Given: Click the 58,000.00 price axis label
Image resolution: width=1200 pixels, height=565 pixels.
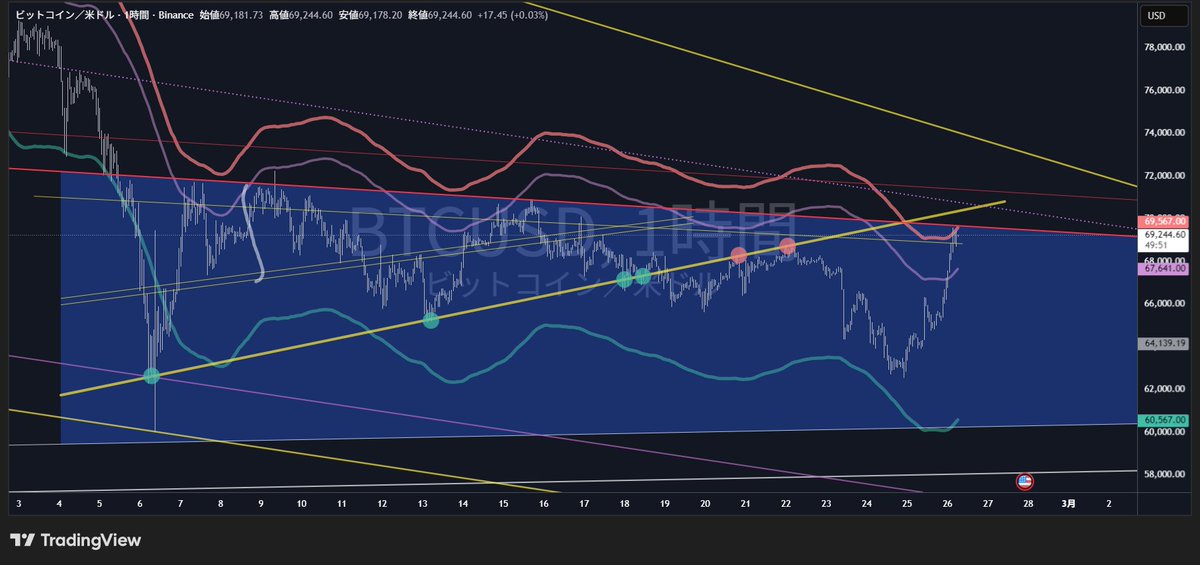Looking at the screenshot, I should [x=1164, y=474].
